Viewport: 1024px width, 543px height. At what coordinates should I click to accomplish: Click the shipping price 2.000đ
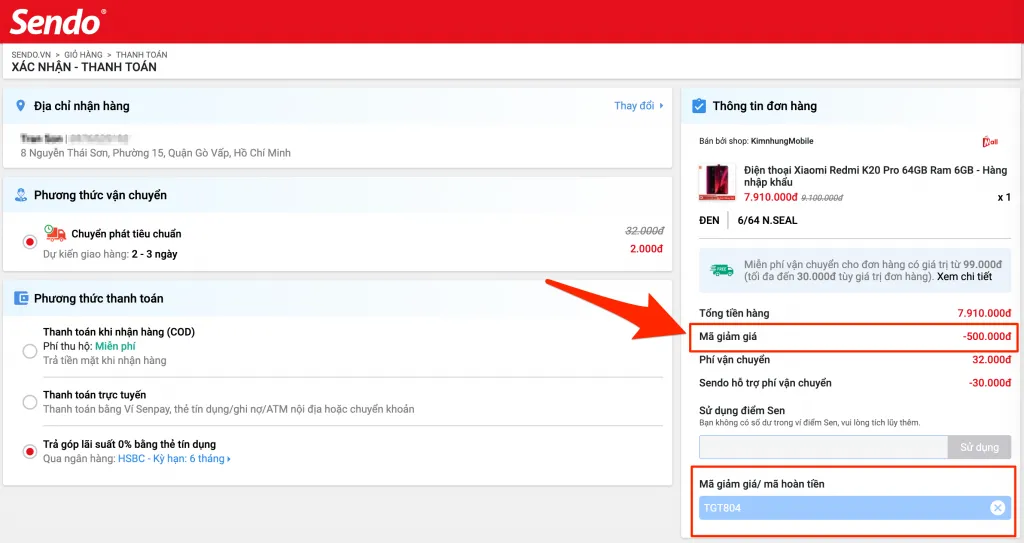click(x=647, y=249)
